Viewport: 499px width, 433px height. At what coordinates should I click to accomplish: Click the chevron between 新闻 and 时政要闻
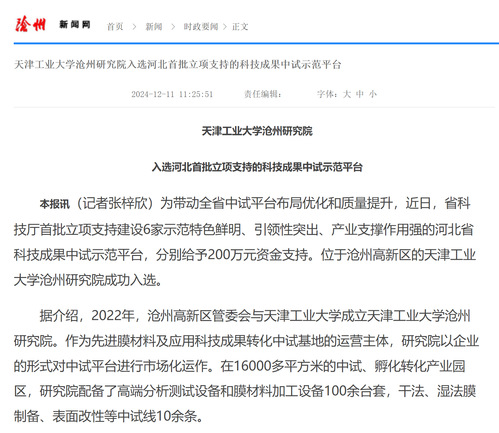173,27
